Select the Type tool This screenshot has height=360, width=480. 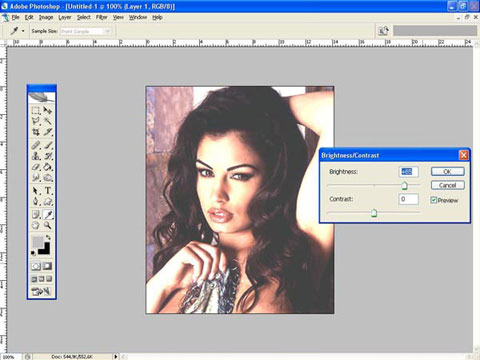pos(48,191)
